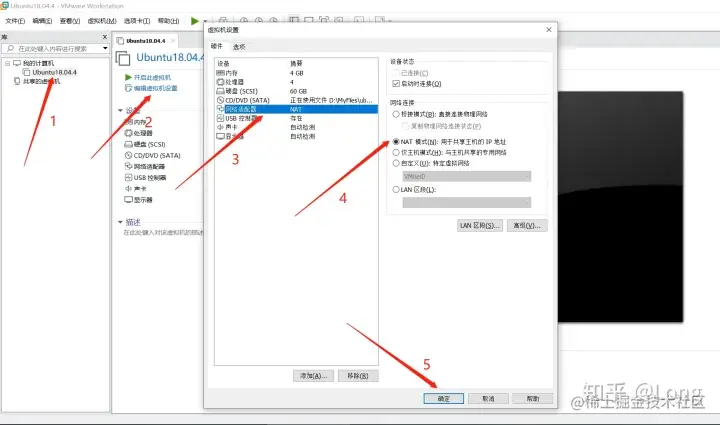Select the sound card icon in settings dialog

coord(220,127)
